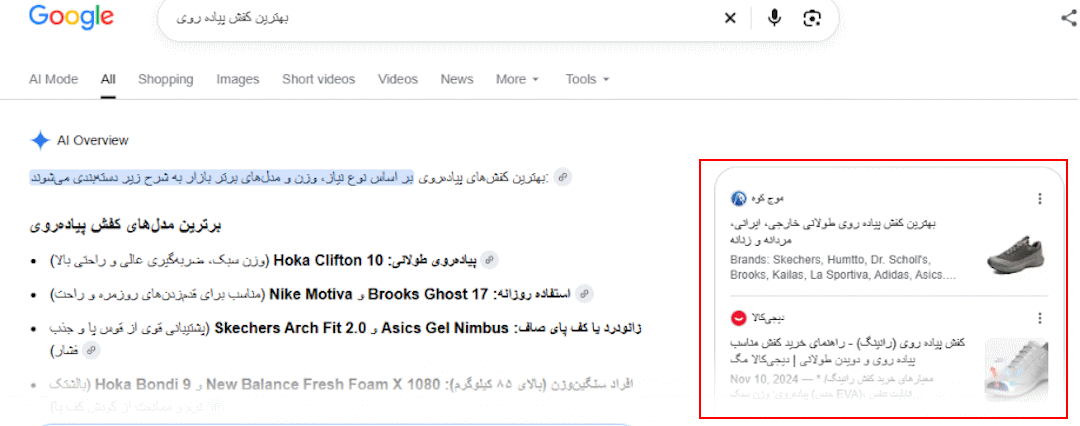This screenshot has width=1080, height=426.
Task: Click the share icon at top right
Action: (1070, 19)
